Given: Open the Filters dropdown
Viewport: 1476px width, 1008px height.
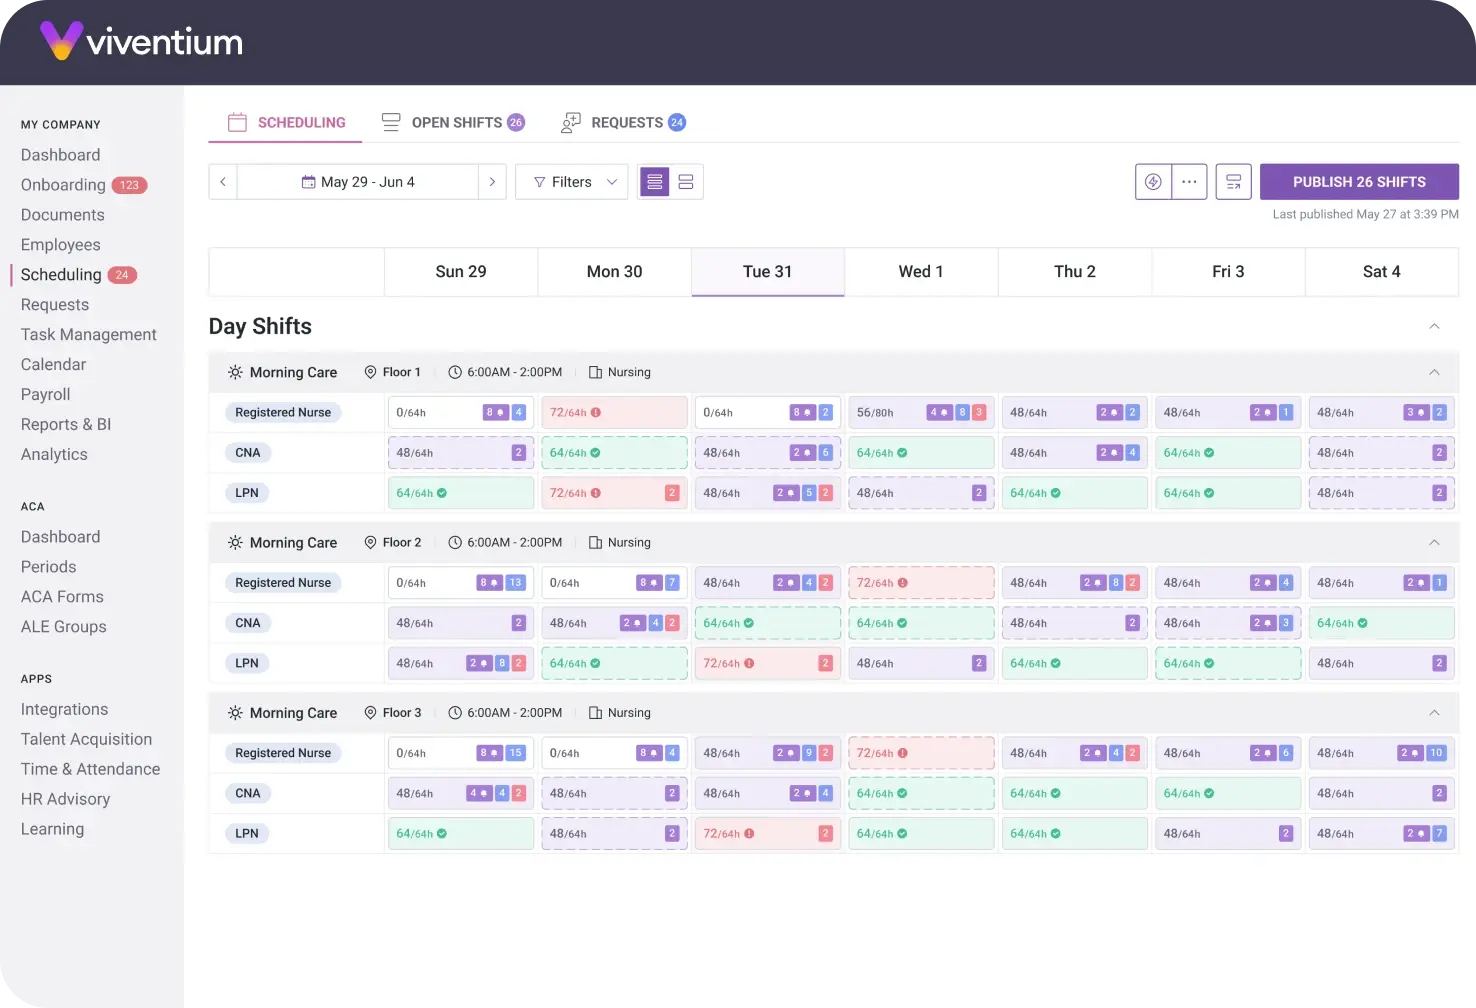Looking at the screenshot, I should click(x=572, y=182).
